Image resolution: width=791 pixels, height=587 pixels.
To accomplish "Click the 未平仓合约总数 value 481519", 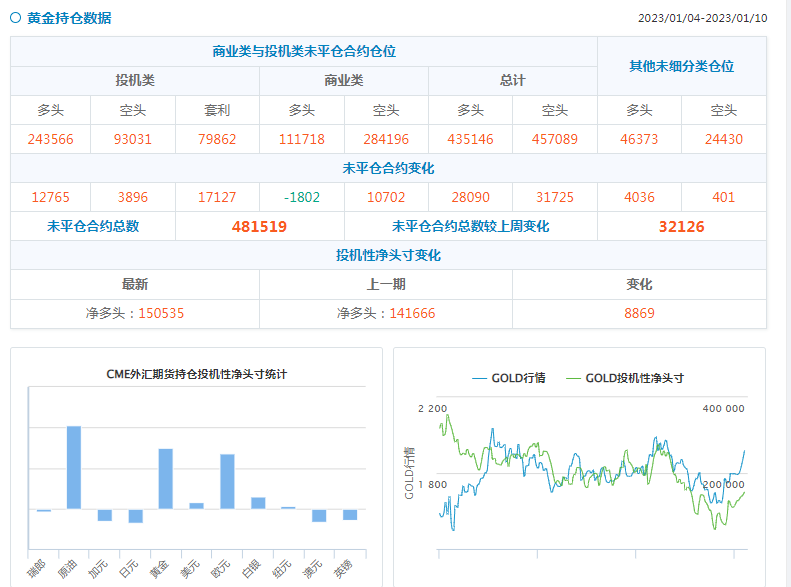I will [259, 227].
